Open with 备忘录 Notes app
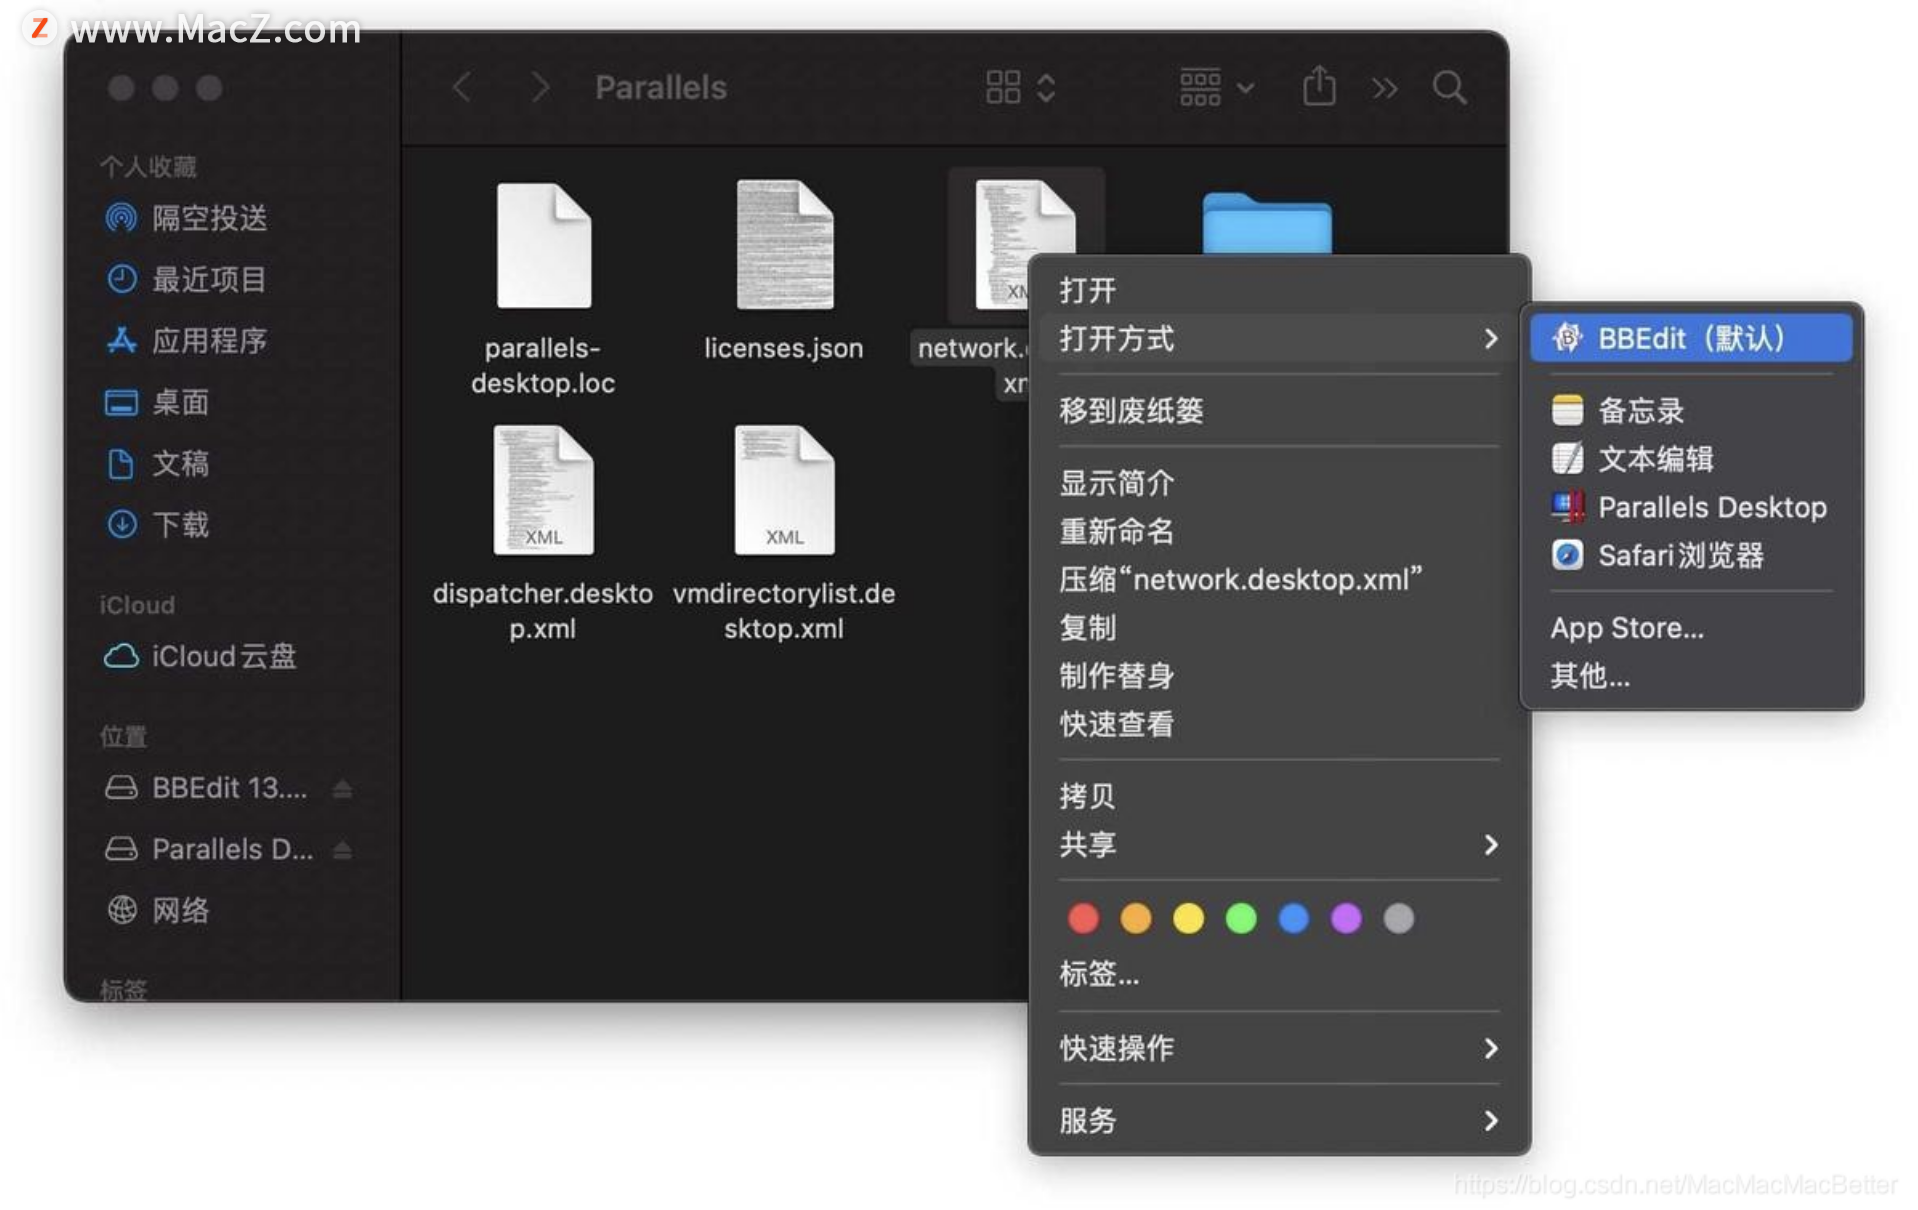Image resolution: width=1918 pixels, height=1210 pixels. [x=1690, y=410]
